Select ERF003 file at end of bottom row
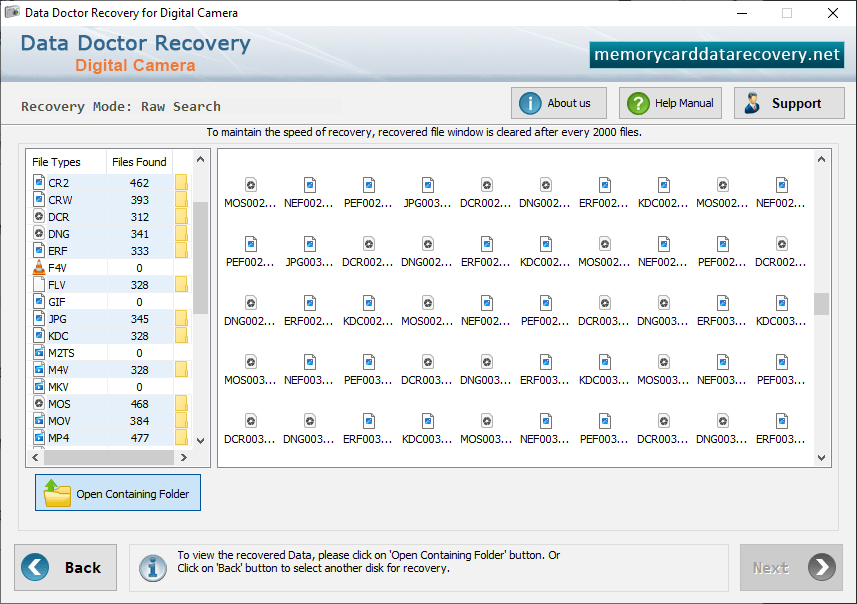 point(782,429)
